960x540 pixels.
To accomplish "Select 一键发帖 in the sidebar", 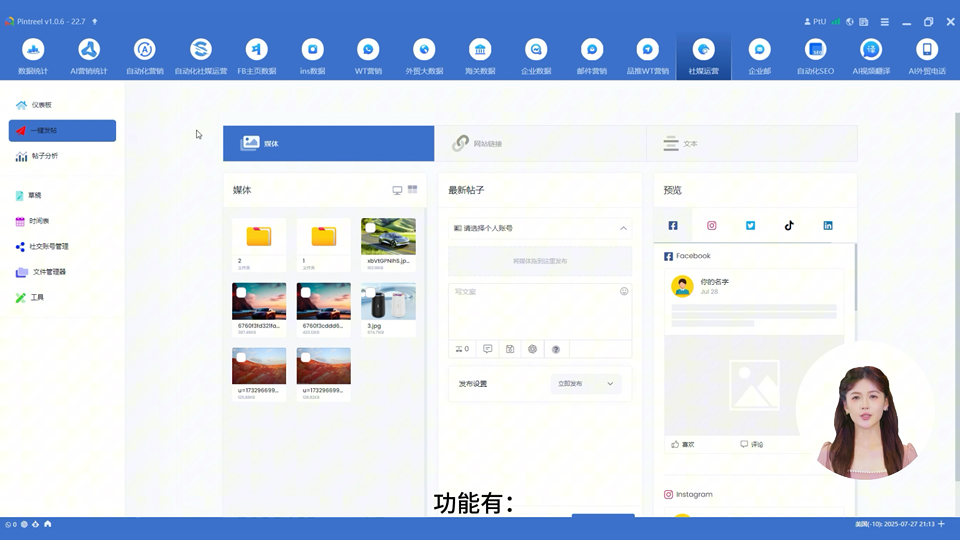I will [62, 130].
